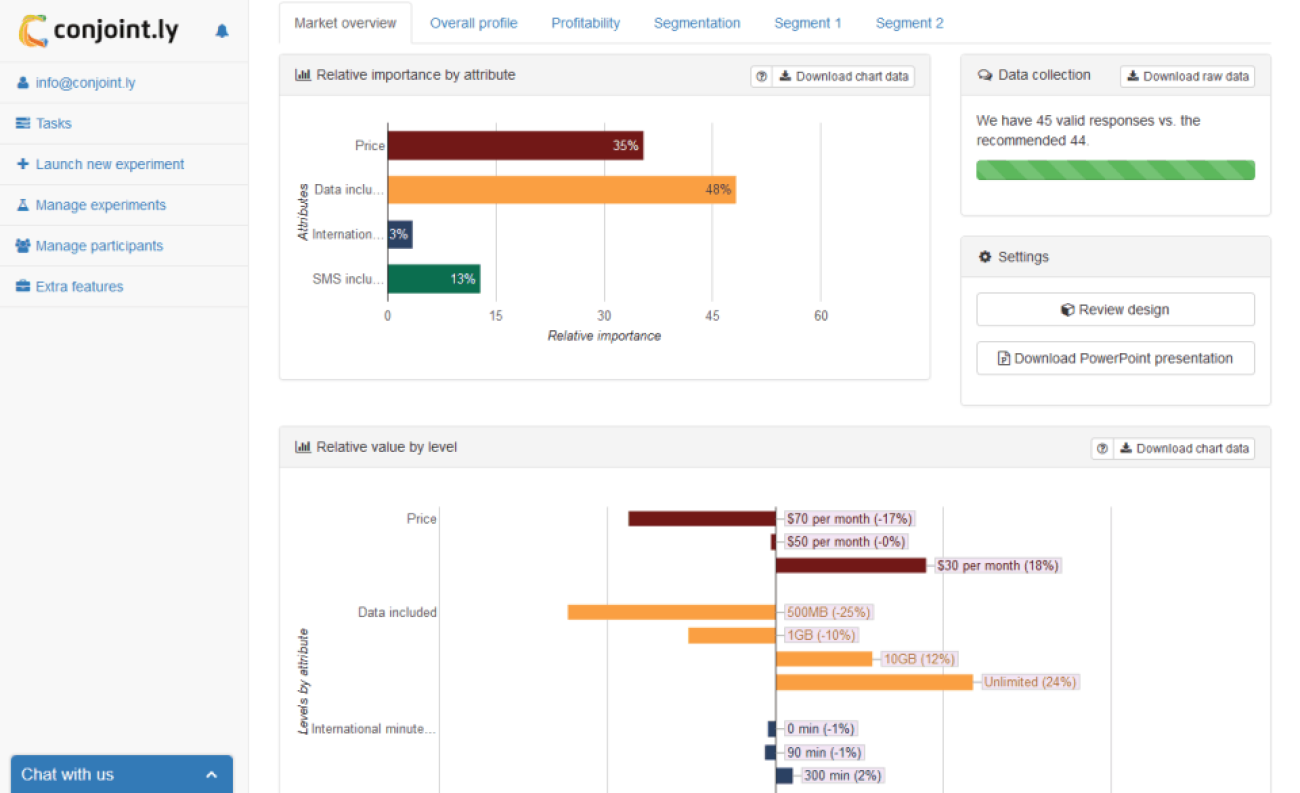The image size is (1300, 793).
Task: Click help icon in Relative value panel
Action: tap(1102, 449)
